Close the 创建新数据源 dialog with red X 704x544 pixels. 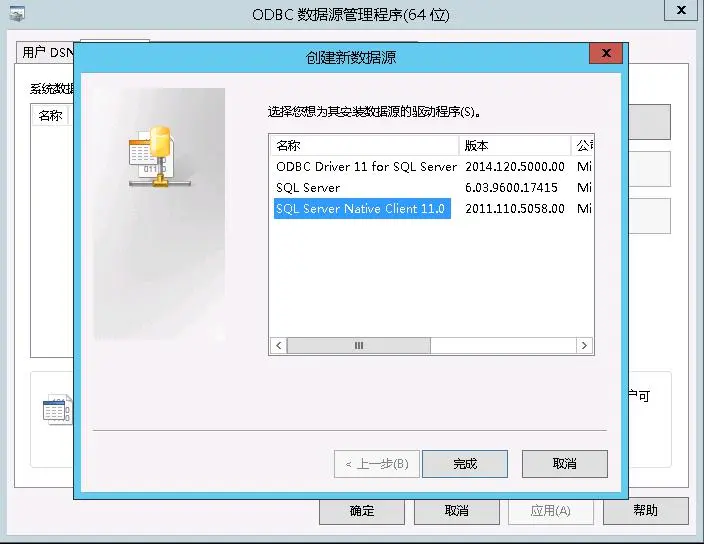pos(606,53)
